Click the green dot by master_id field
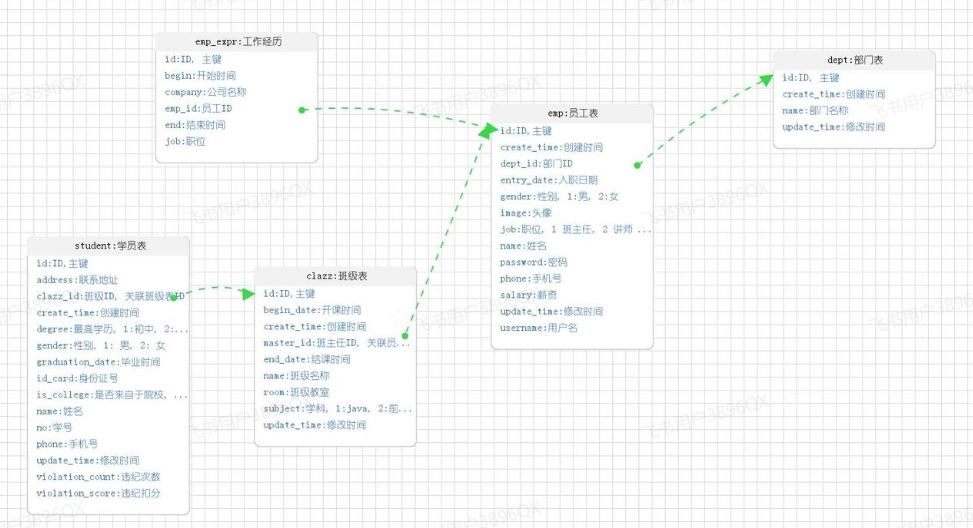The height and width of the screenshot is (528, 973). tap(405, 336)
